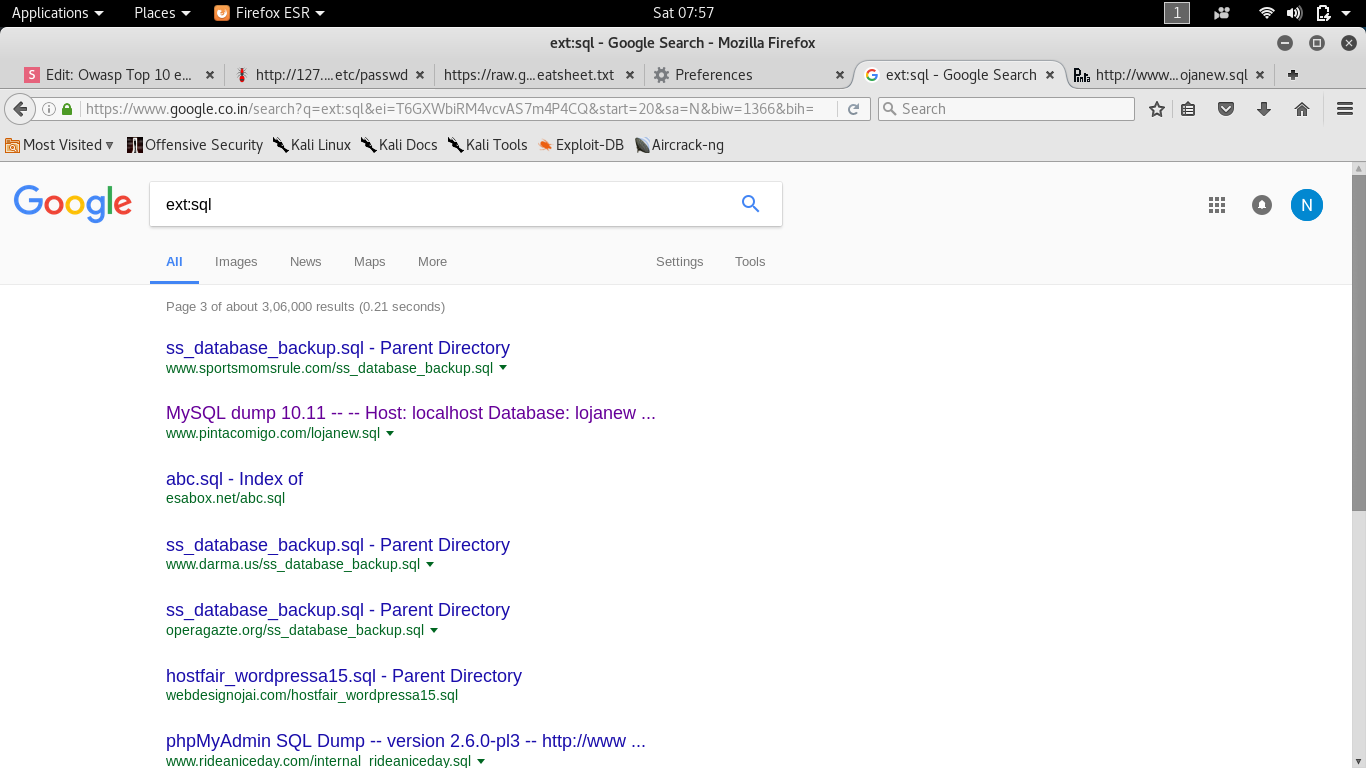Open Firefox ESR application menu
Image resolution: width=1366 pixels, height=768 pixels.
coord(270,13)
